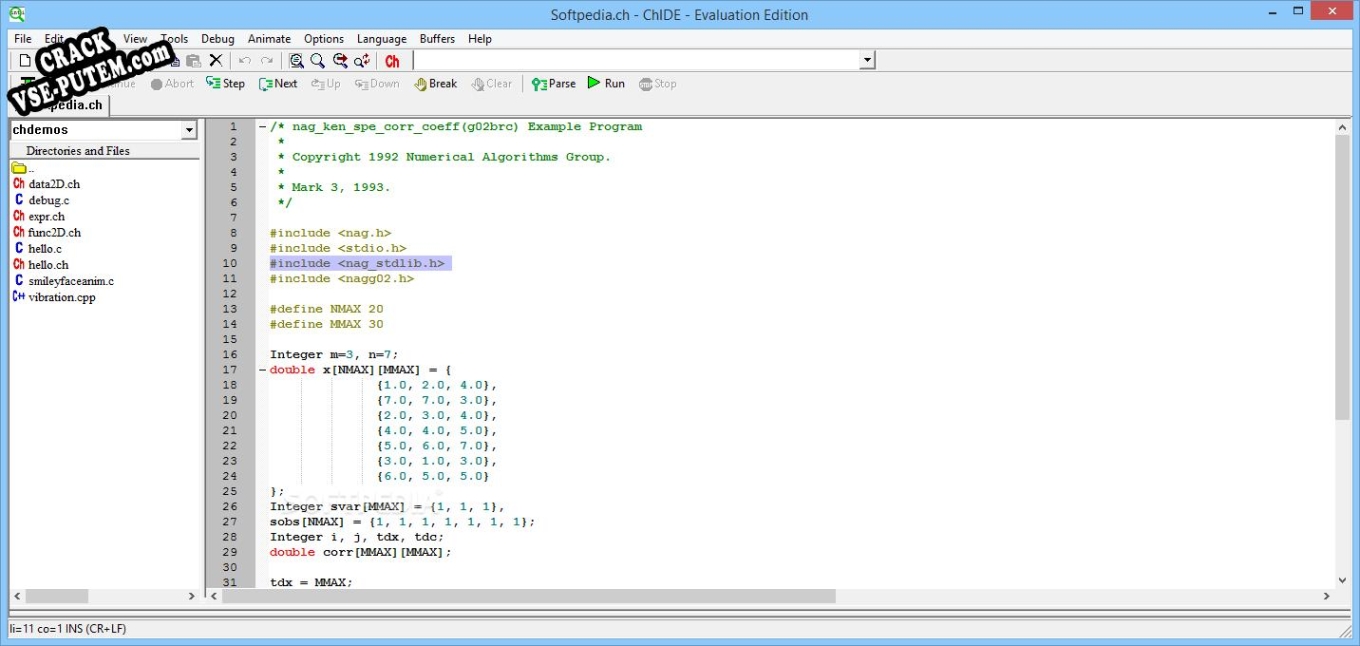Viewport: 1360px width, 646px height.
Task: Click the Paste clipboard icon
Action: 195,61
